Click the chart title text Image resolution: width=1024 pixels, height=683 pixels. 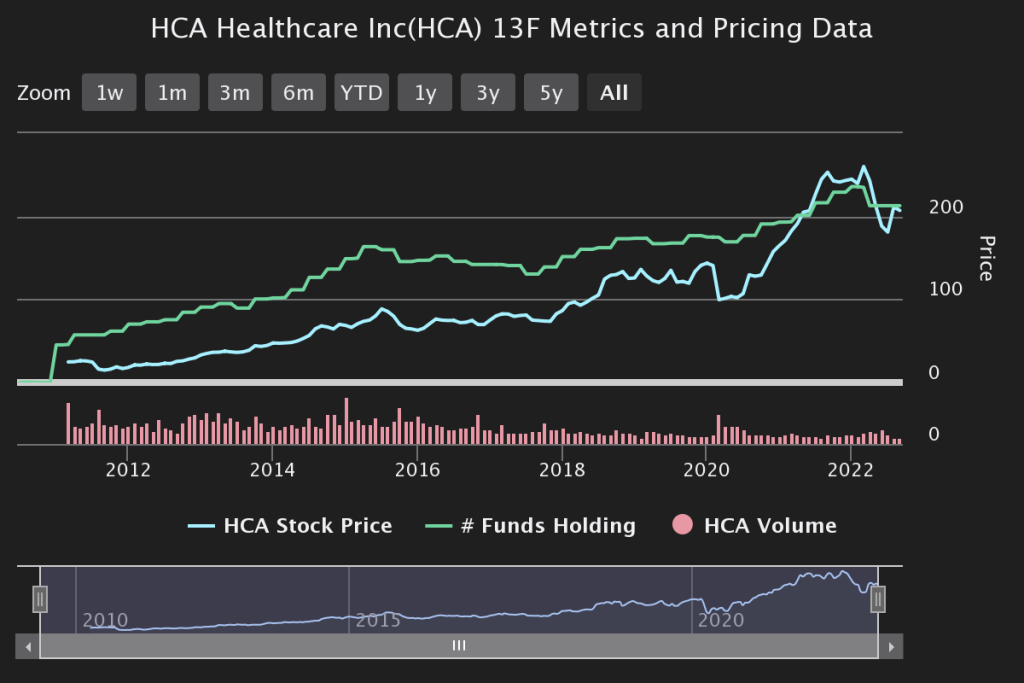tap(511, 28)
